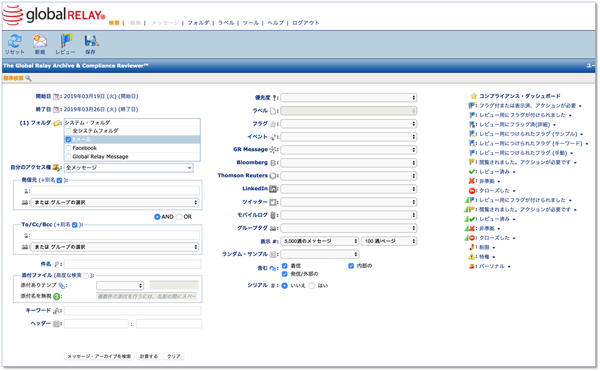Open the フラグ dropdown
This screenshot has height=371, width=600.
(349, 124)
